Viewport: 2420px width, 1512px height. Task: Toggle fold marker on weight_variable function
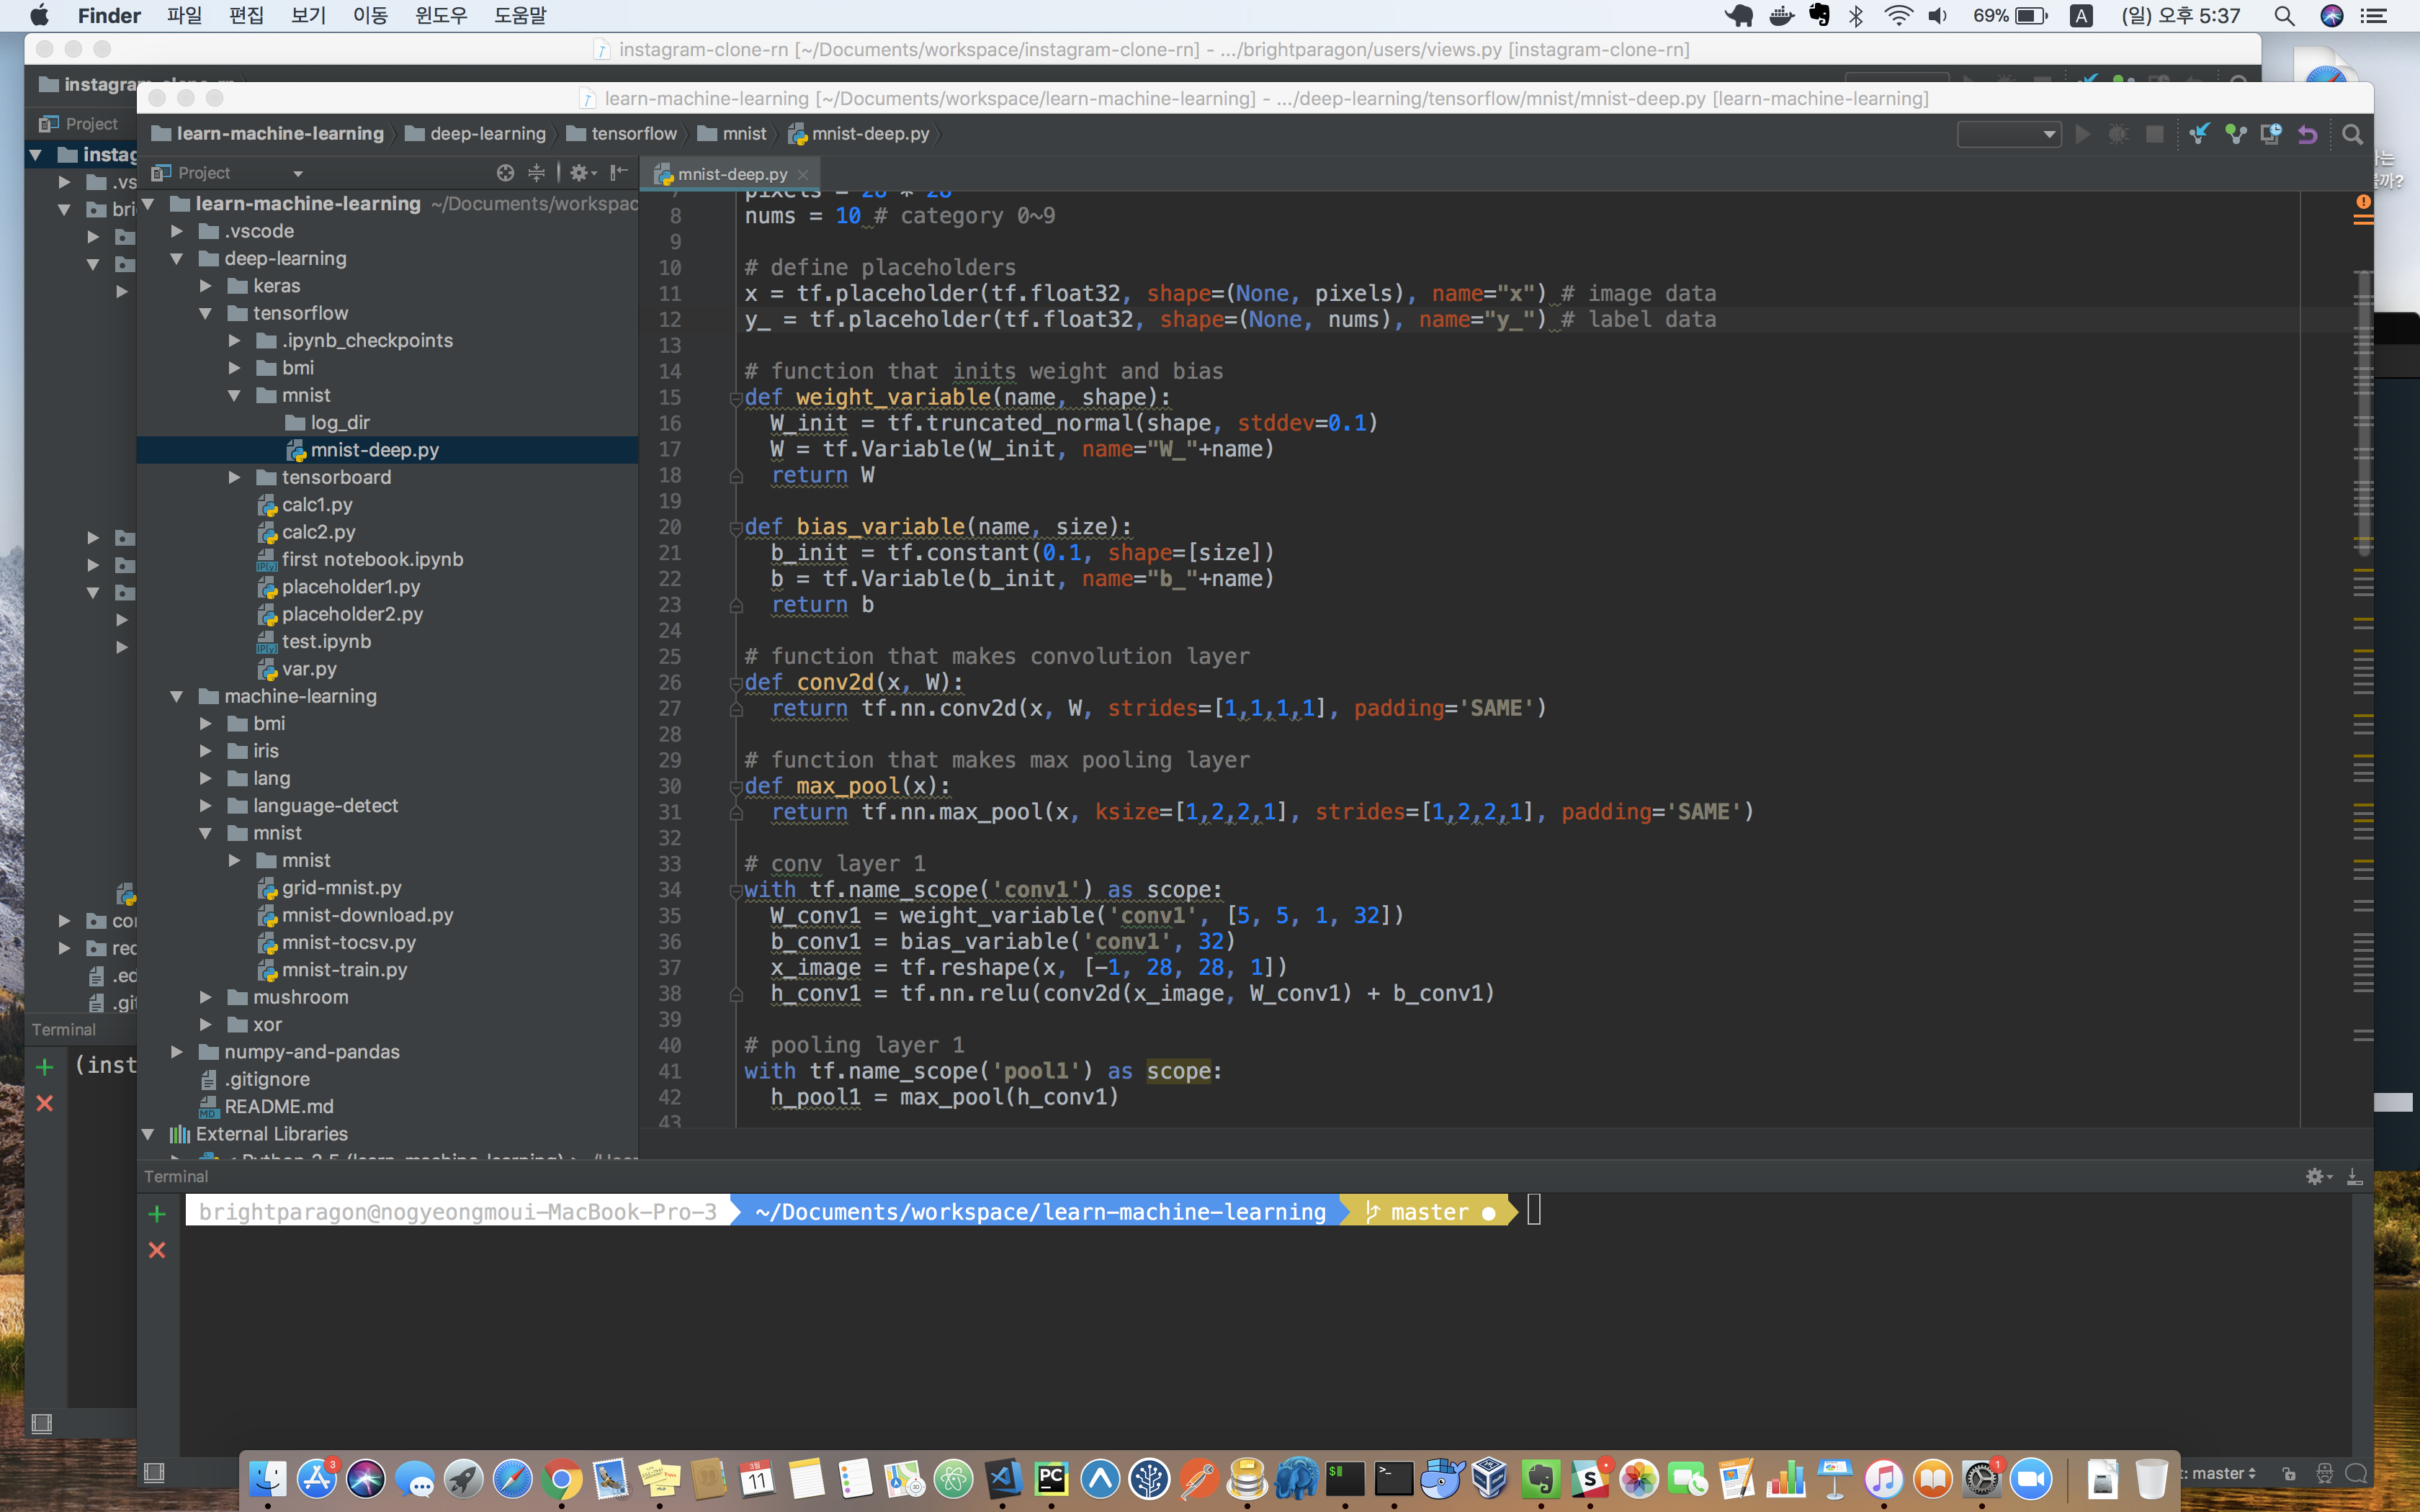(736, 398)
